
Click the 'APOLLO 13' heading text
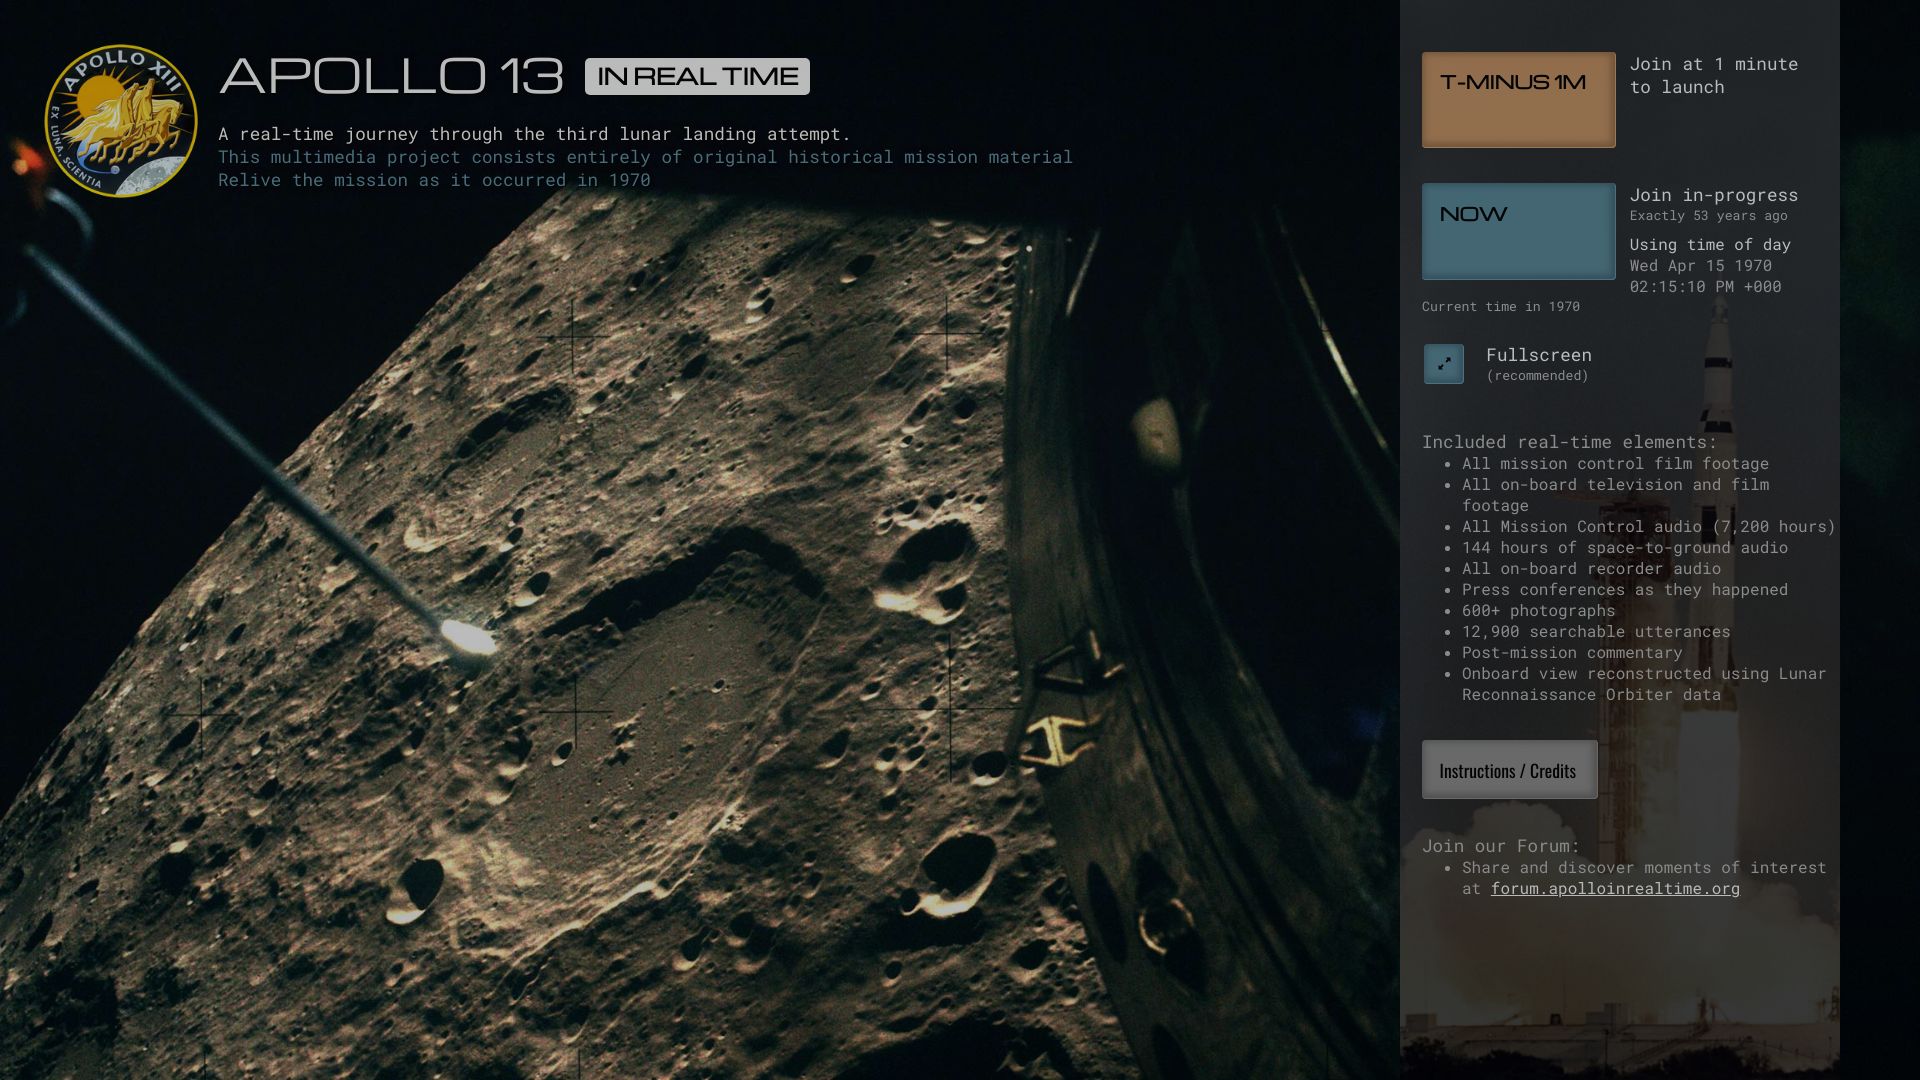(x=391, y=77)
